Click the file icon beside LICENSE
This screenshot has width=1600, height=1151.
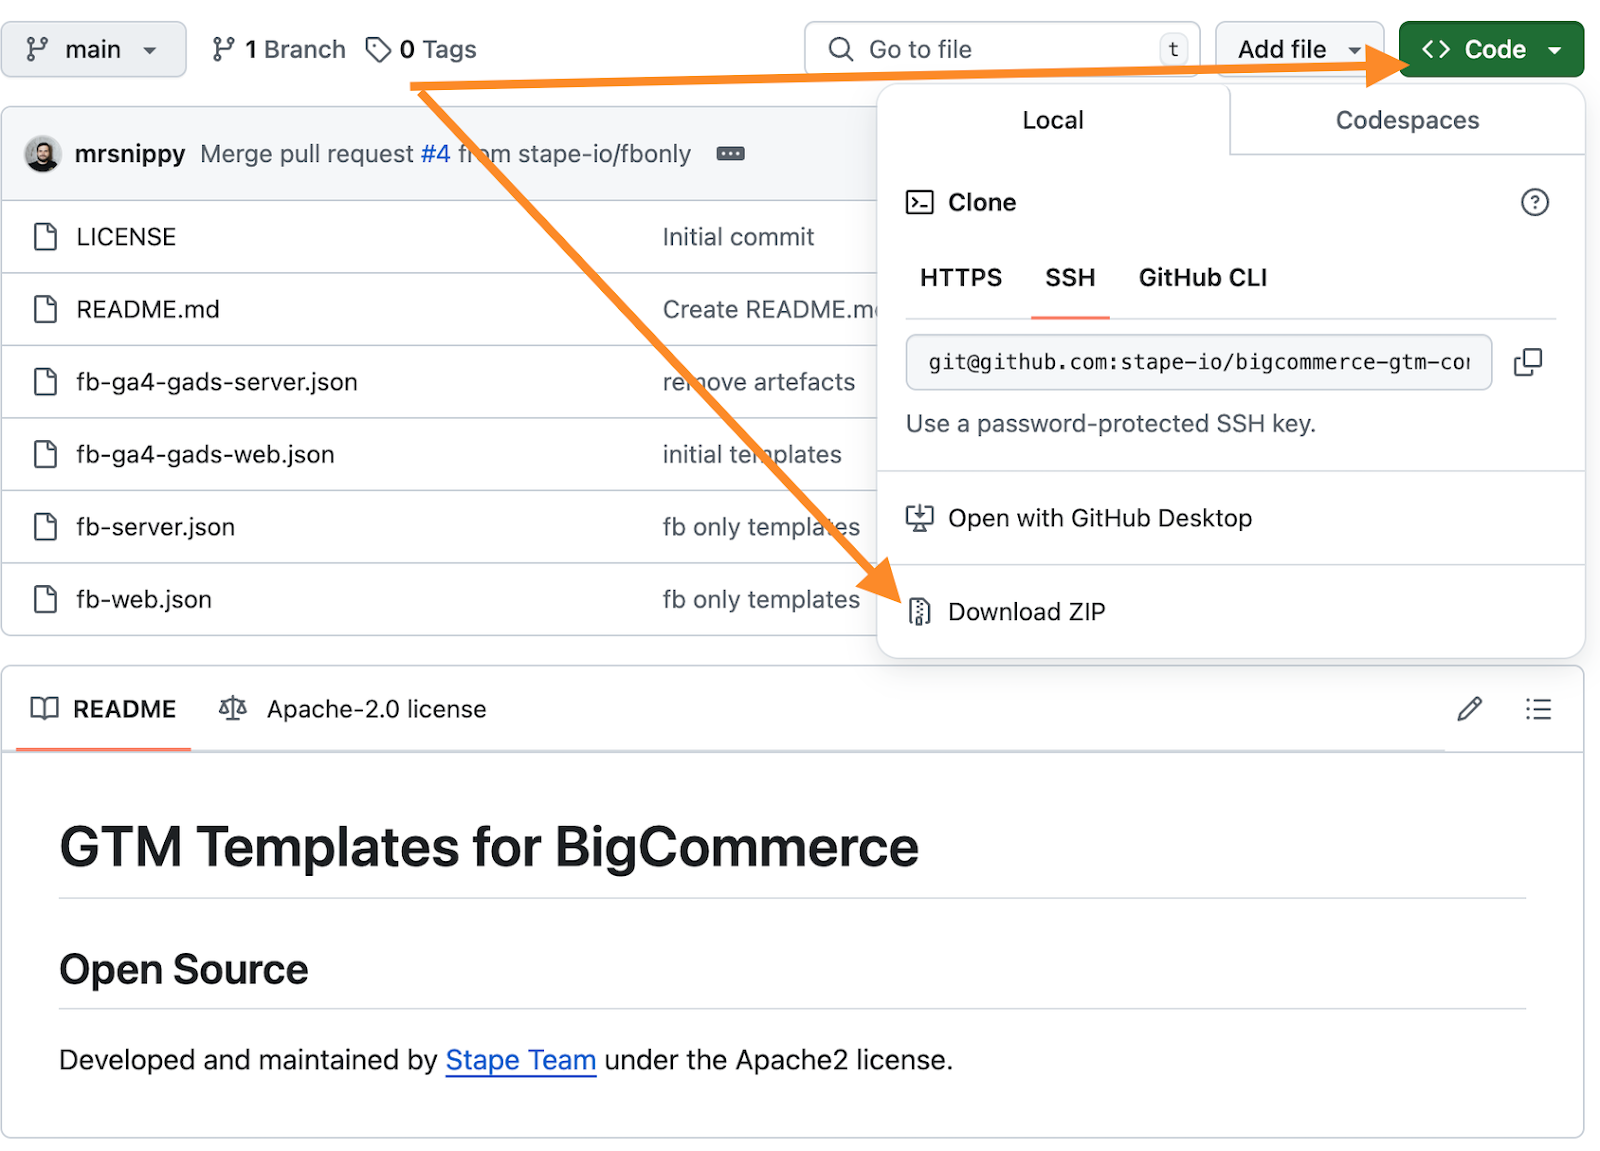(45, 237)
